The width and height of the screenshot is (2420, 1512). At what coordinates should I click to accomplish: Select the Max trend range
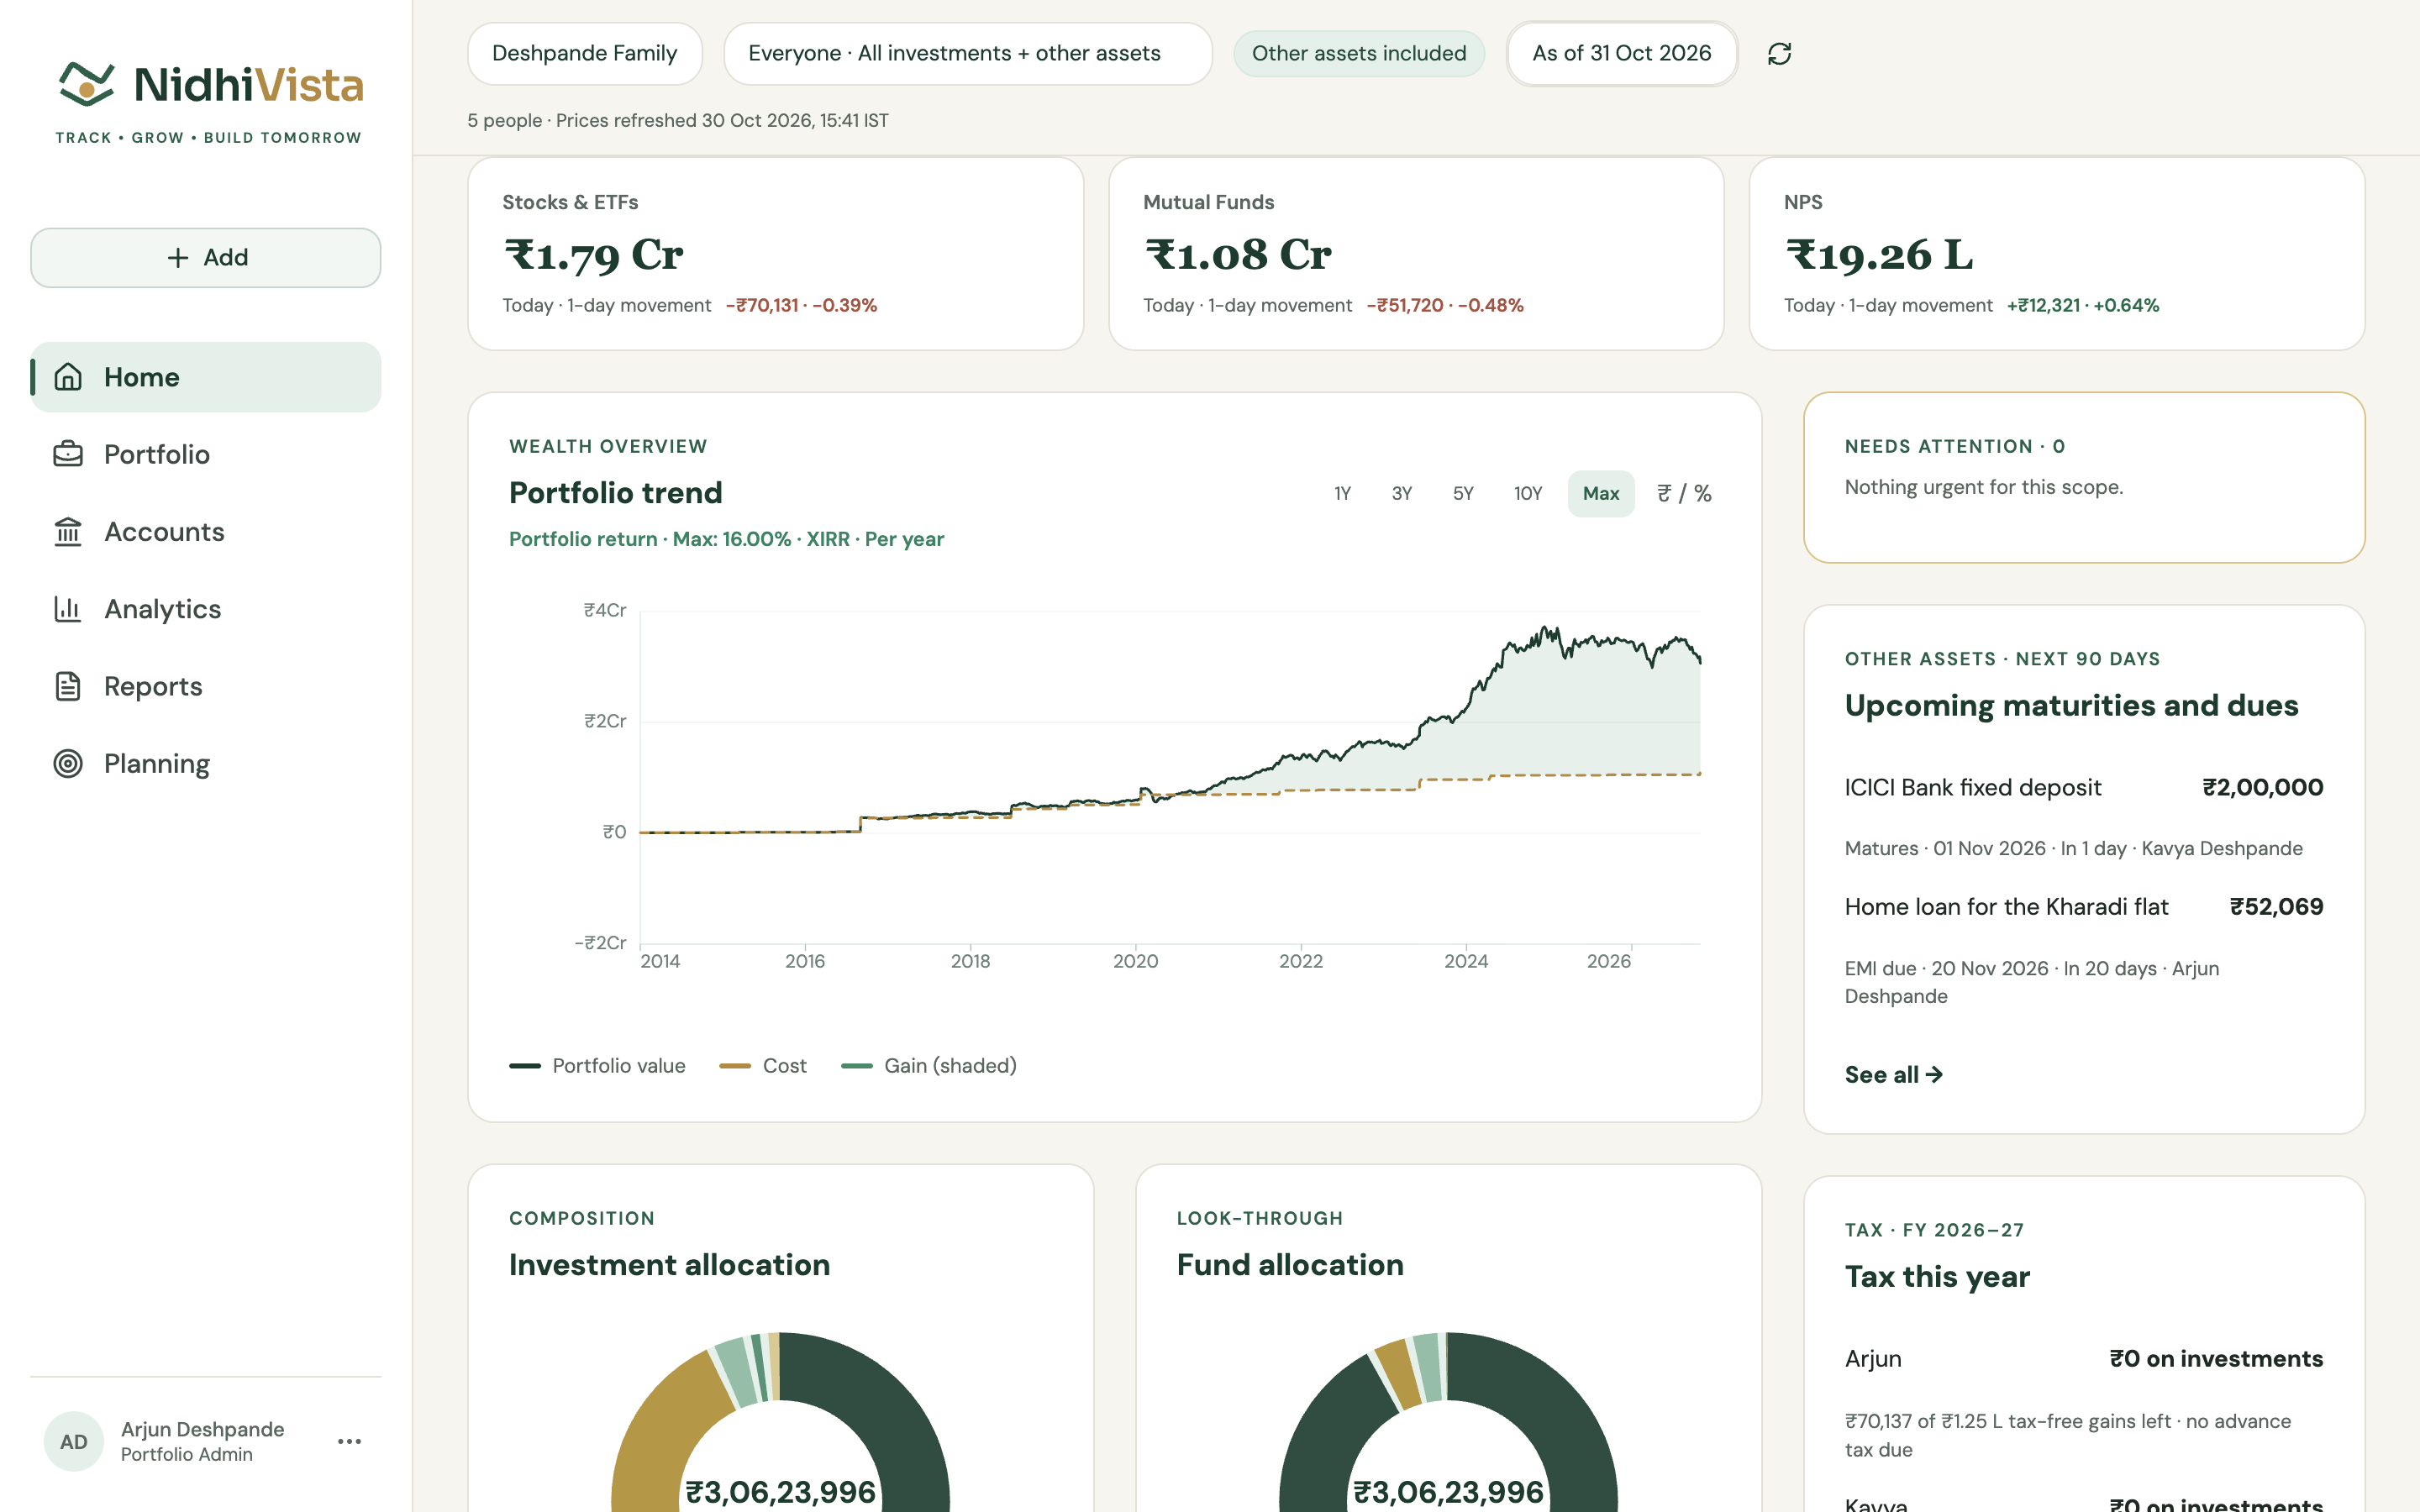pyautogui.click(x=1601, y=494)
